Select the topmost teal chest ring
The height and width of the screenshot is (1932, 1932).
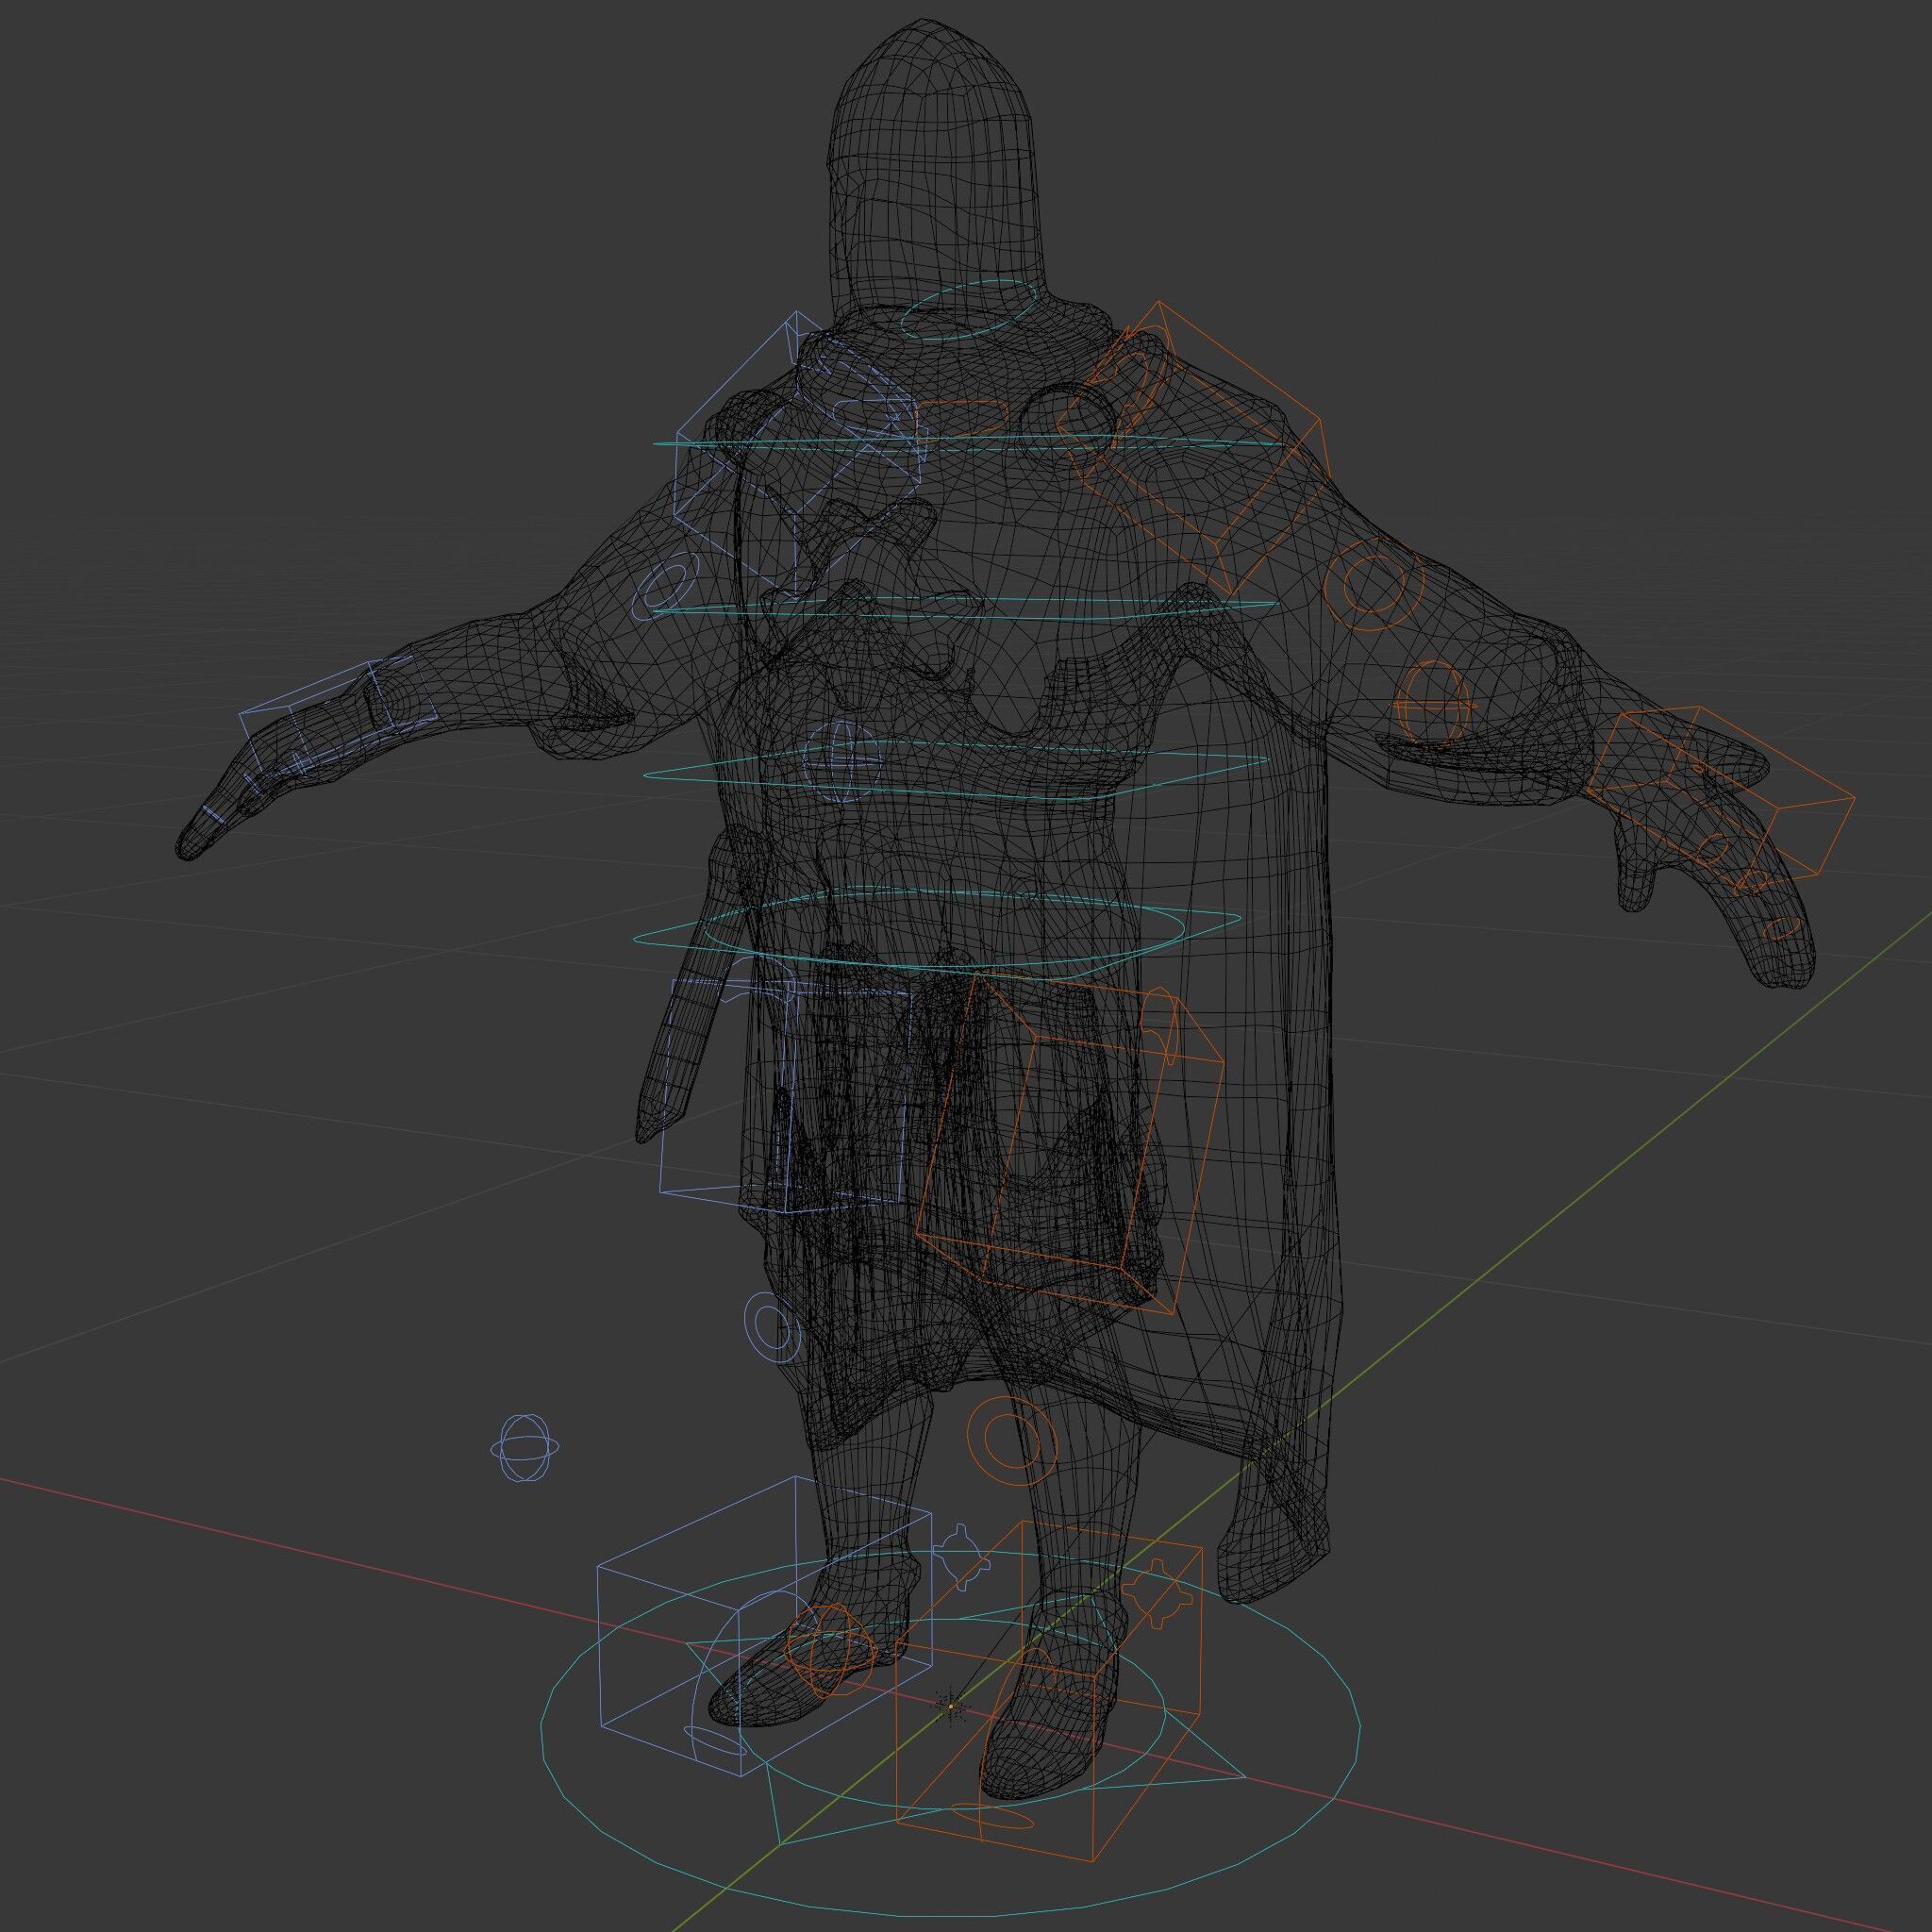(967, 442)
